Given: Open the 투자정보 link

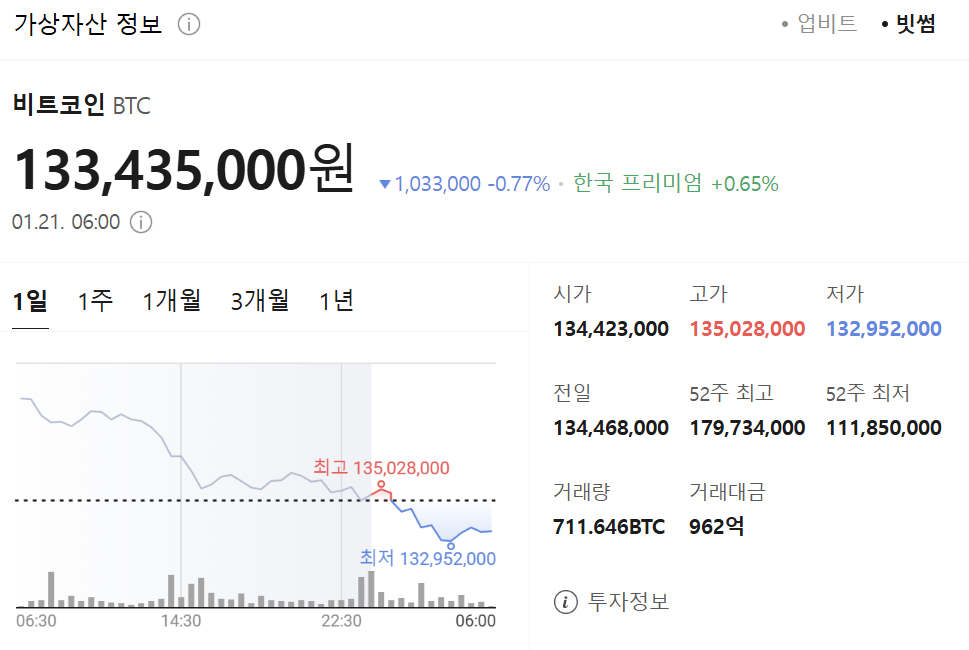Looking at the screenshot, I should 628,602.
